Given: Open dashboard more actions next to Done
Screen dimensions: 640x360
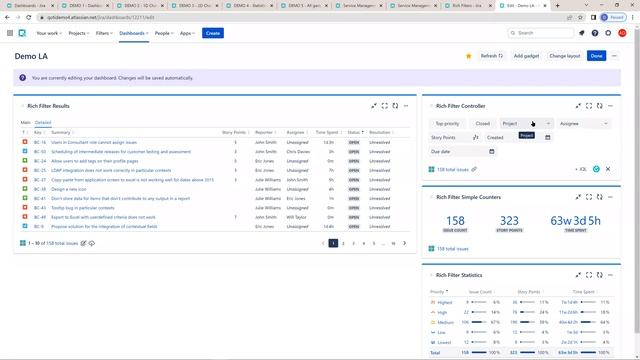Looking at the screenshot, I should [614, 56].
